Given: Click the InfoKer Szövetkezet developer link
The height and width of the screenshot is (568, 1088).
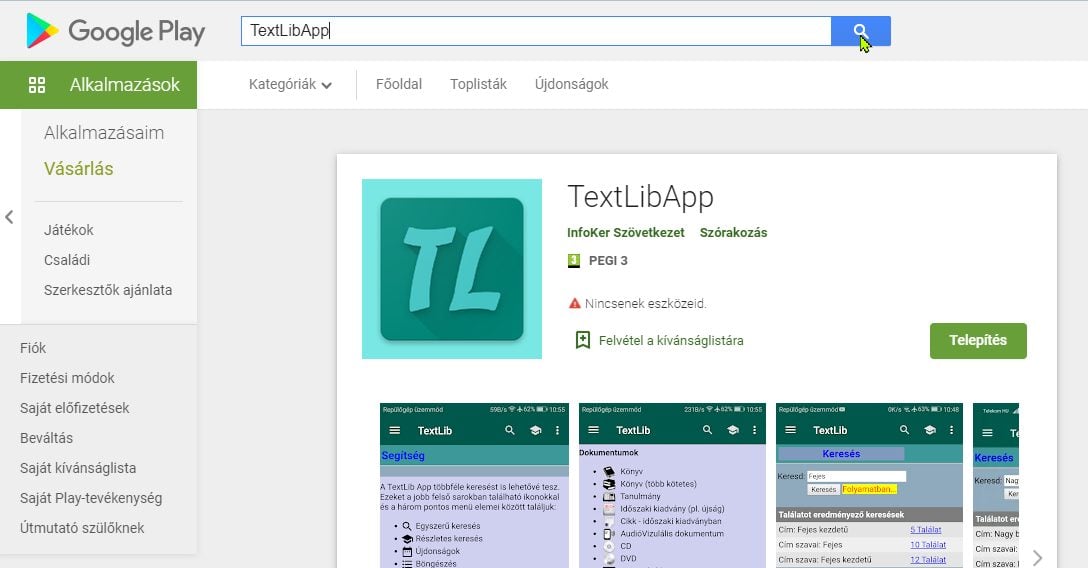Looking at the screenshot, I should (626, 233).
